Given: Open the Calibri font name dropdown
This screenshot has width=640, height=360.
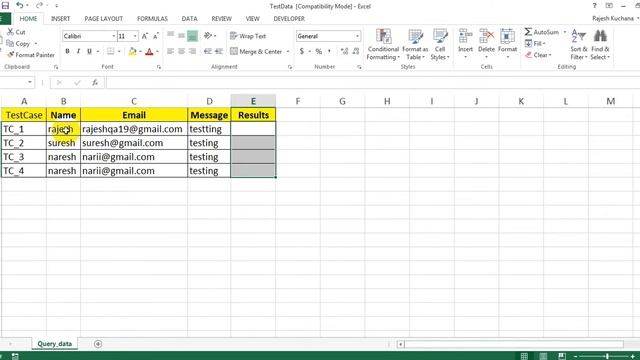Looking at the screenshot, I should tap(113, 36).
